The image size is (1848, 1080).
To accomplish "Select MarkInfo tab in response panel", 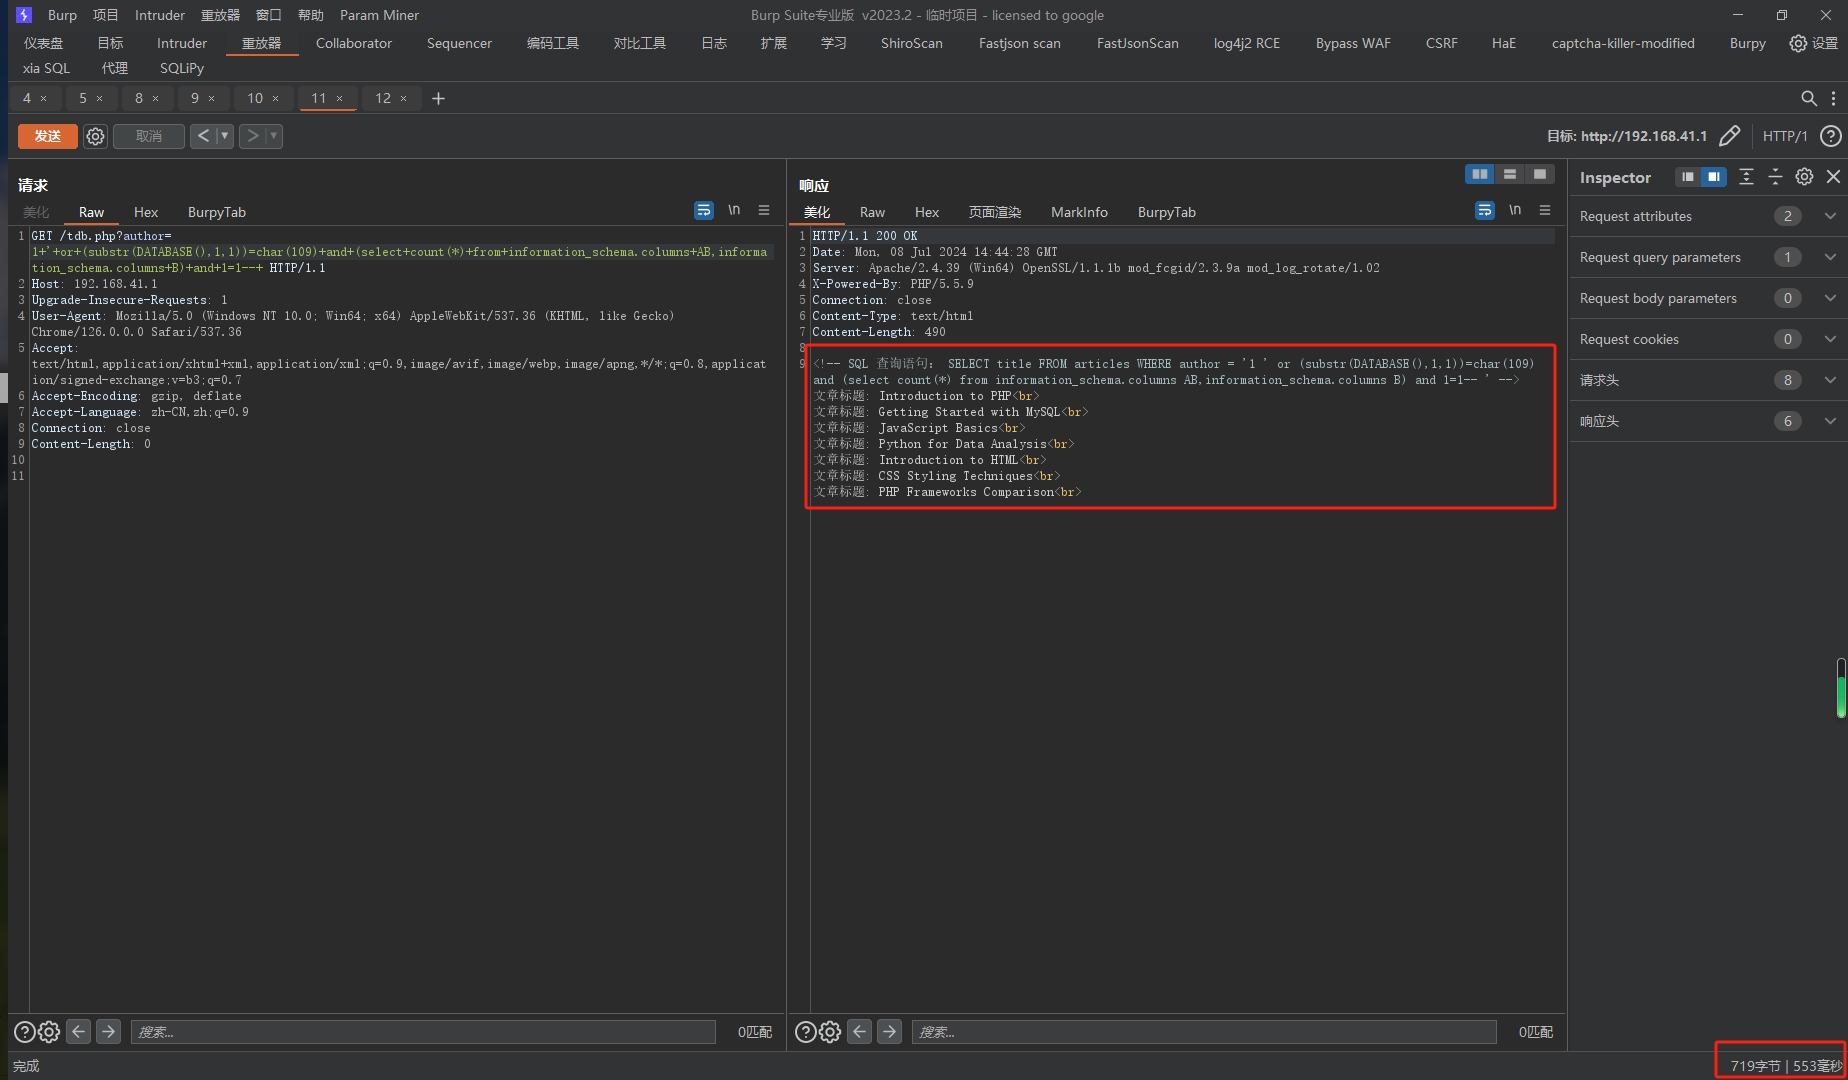I will tap(1079, 212).
